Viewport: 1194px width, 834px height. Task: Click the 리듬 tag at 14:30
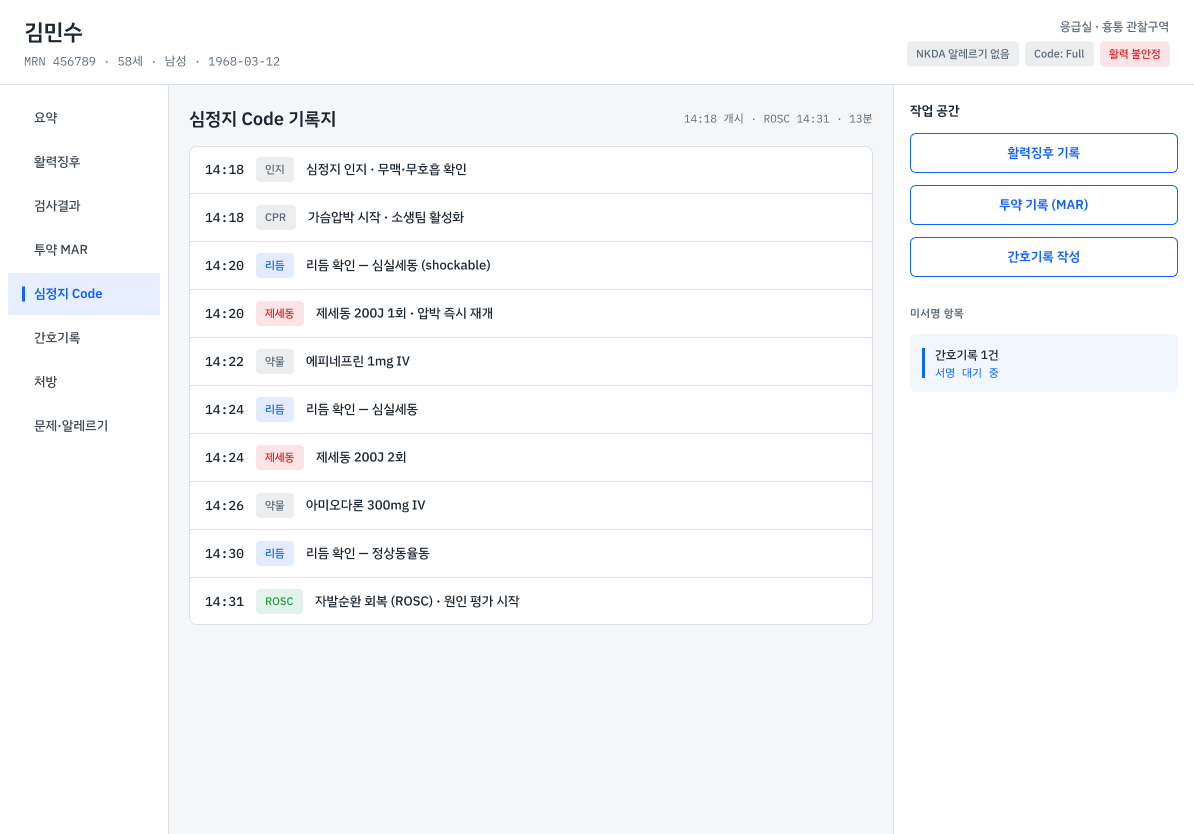click(x=275, y=554)
